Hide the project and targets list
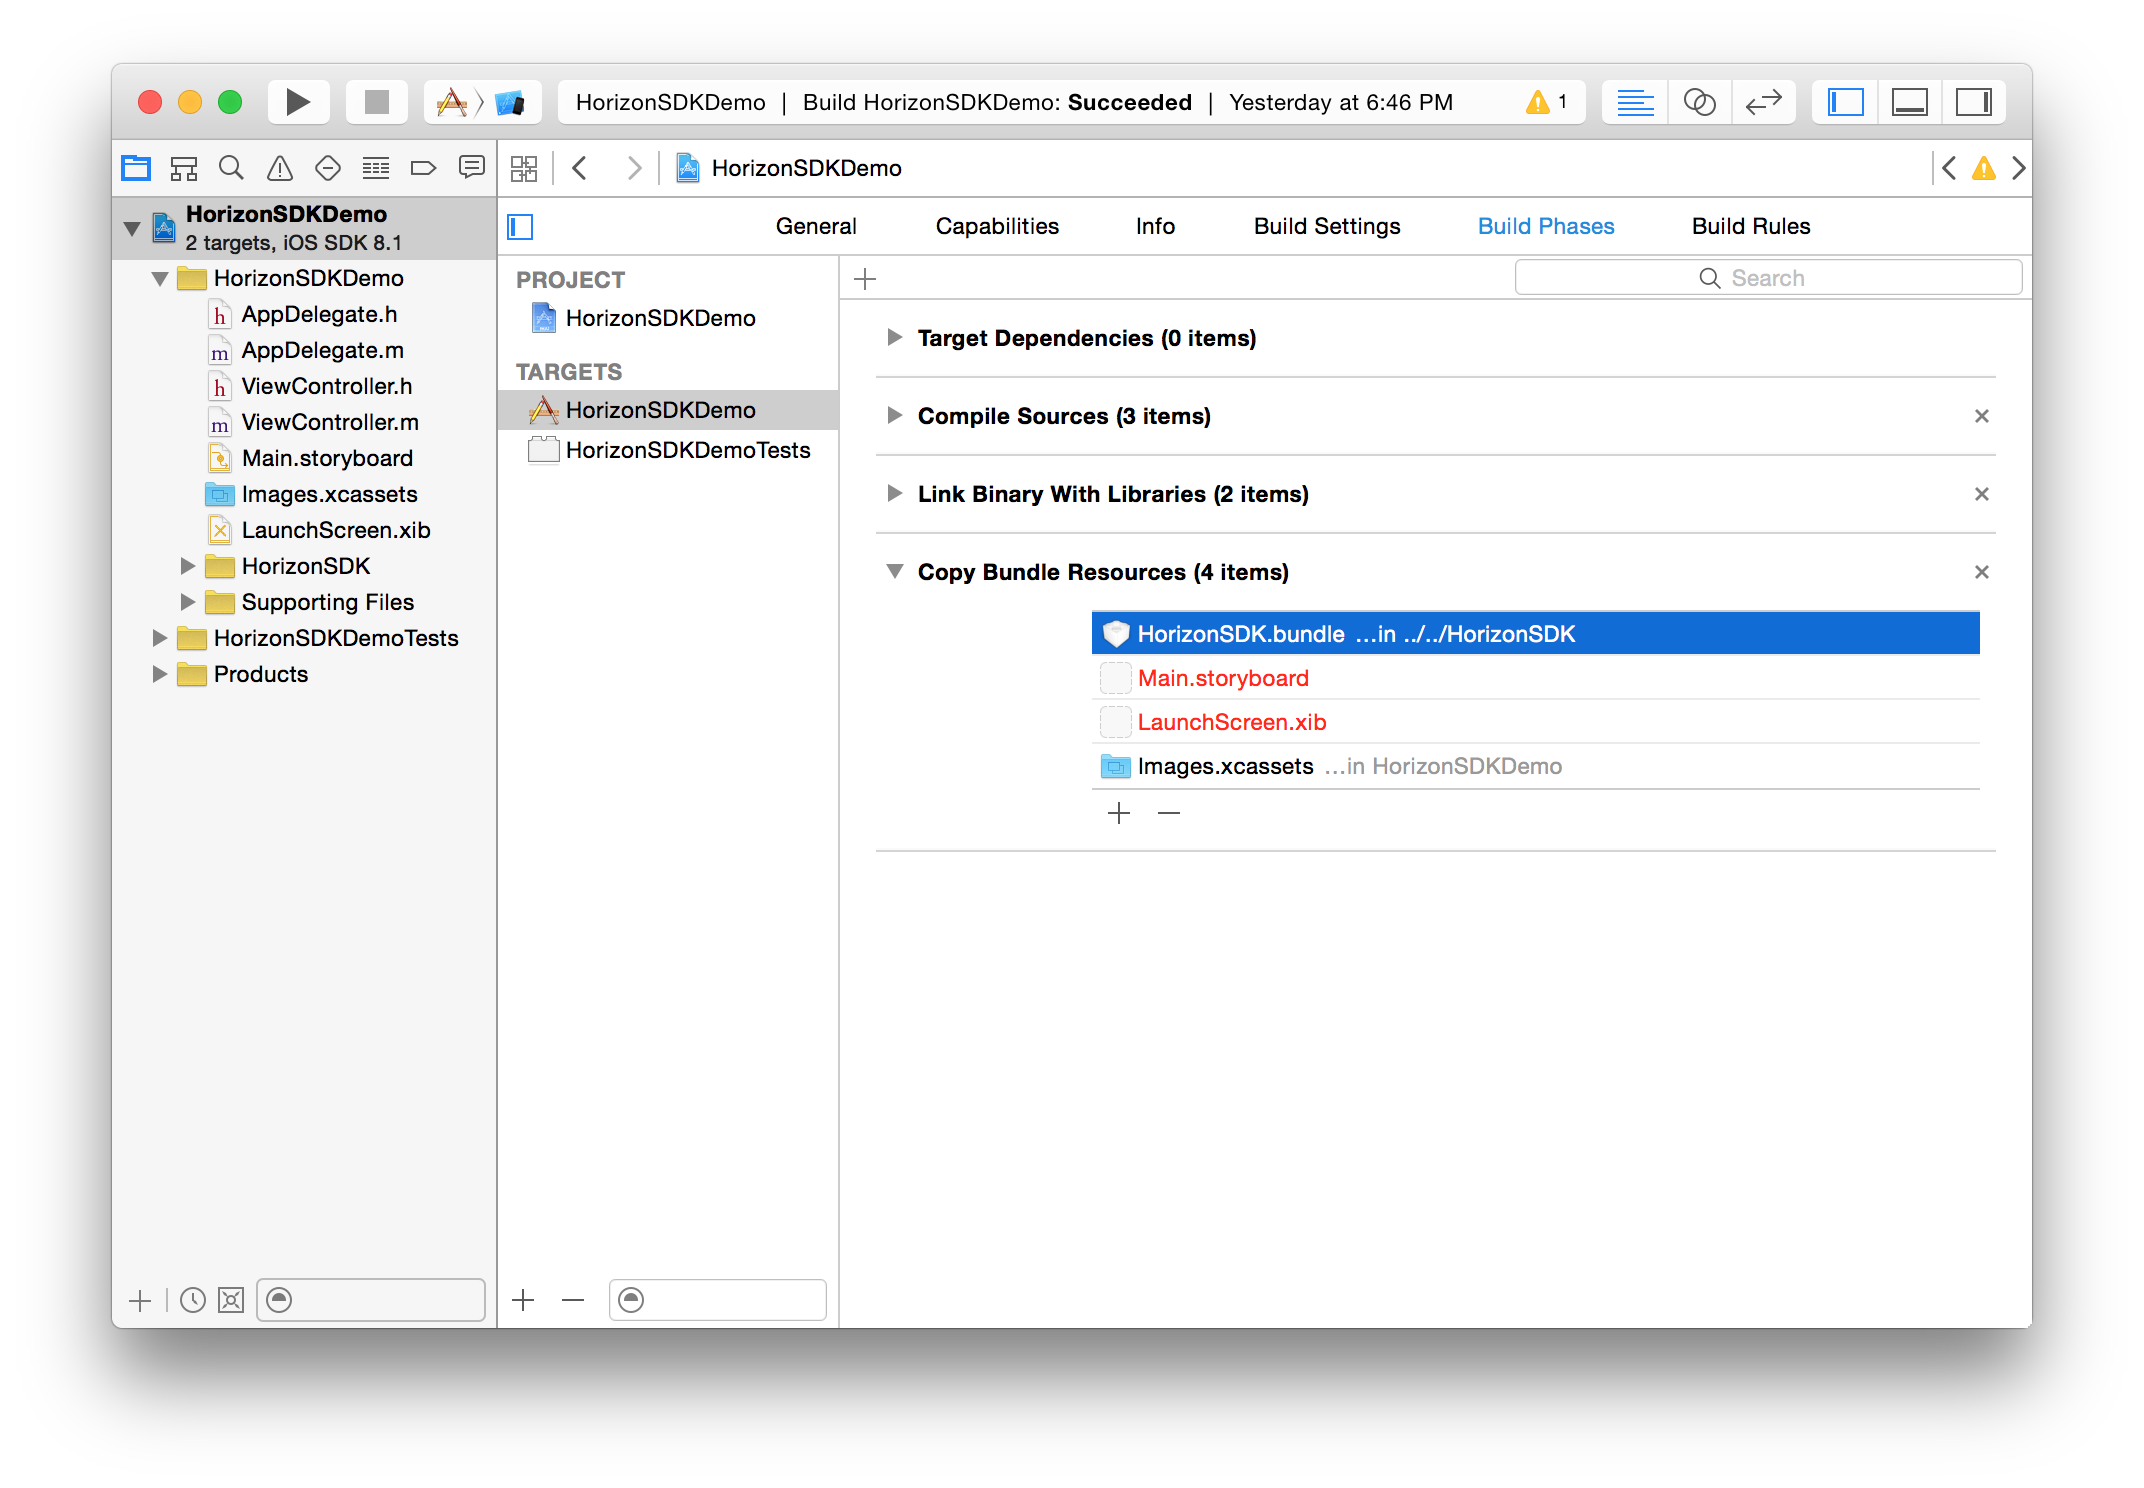This screenshot has height=1488, width=2144. point(521,227)
